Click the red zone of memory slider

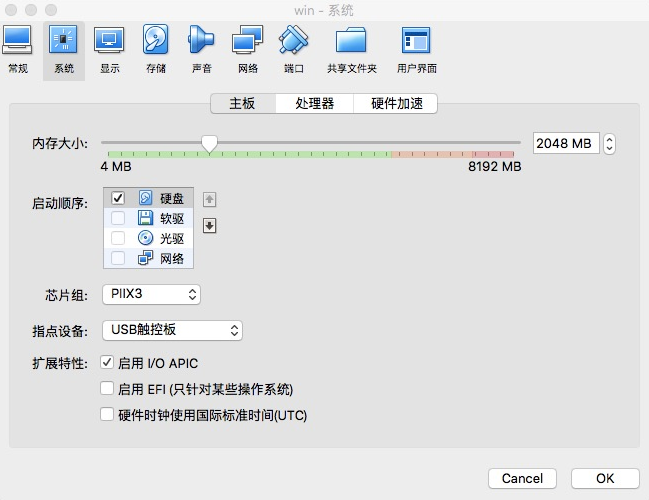click(x=493, y=154)
